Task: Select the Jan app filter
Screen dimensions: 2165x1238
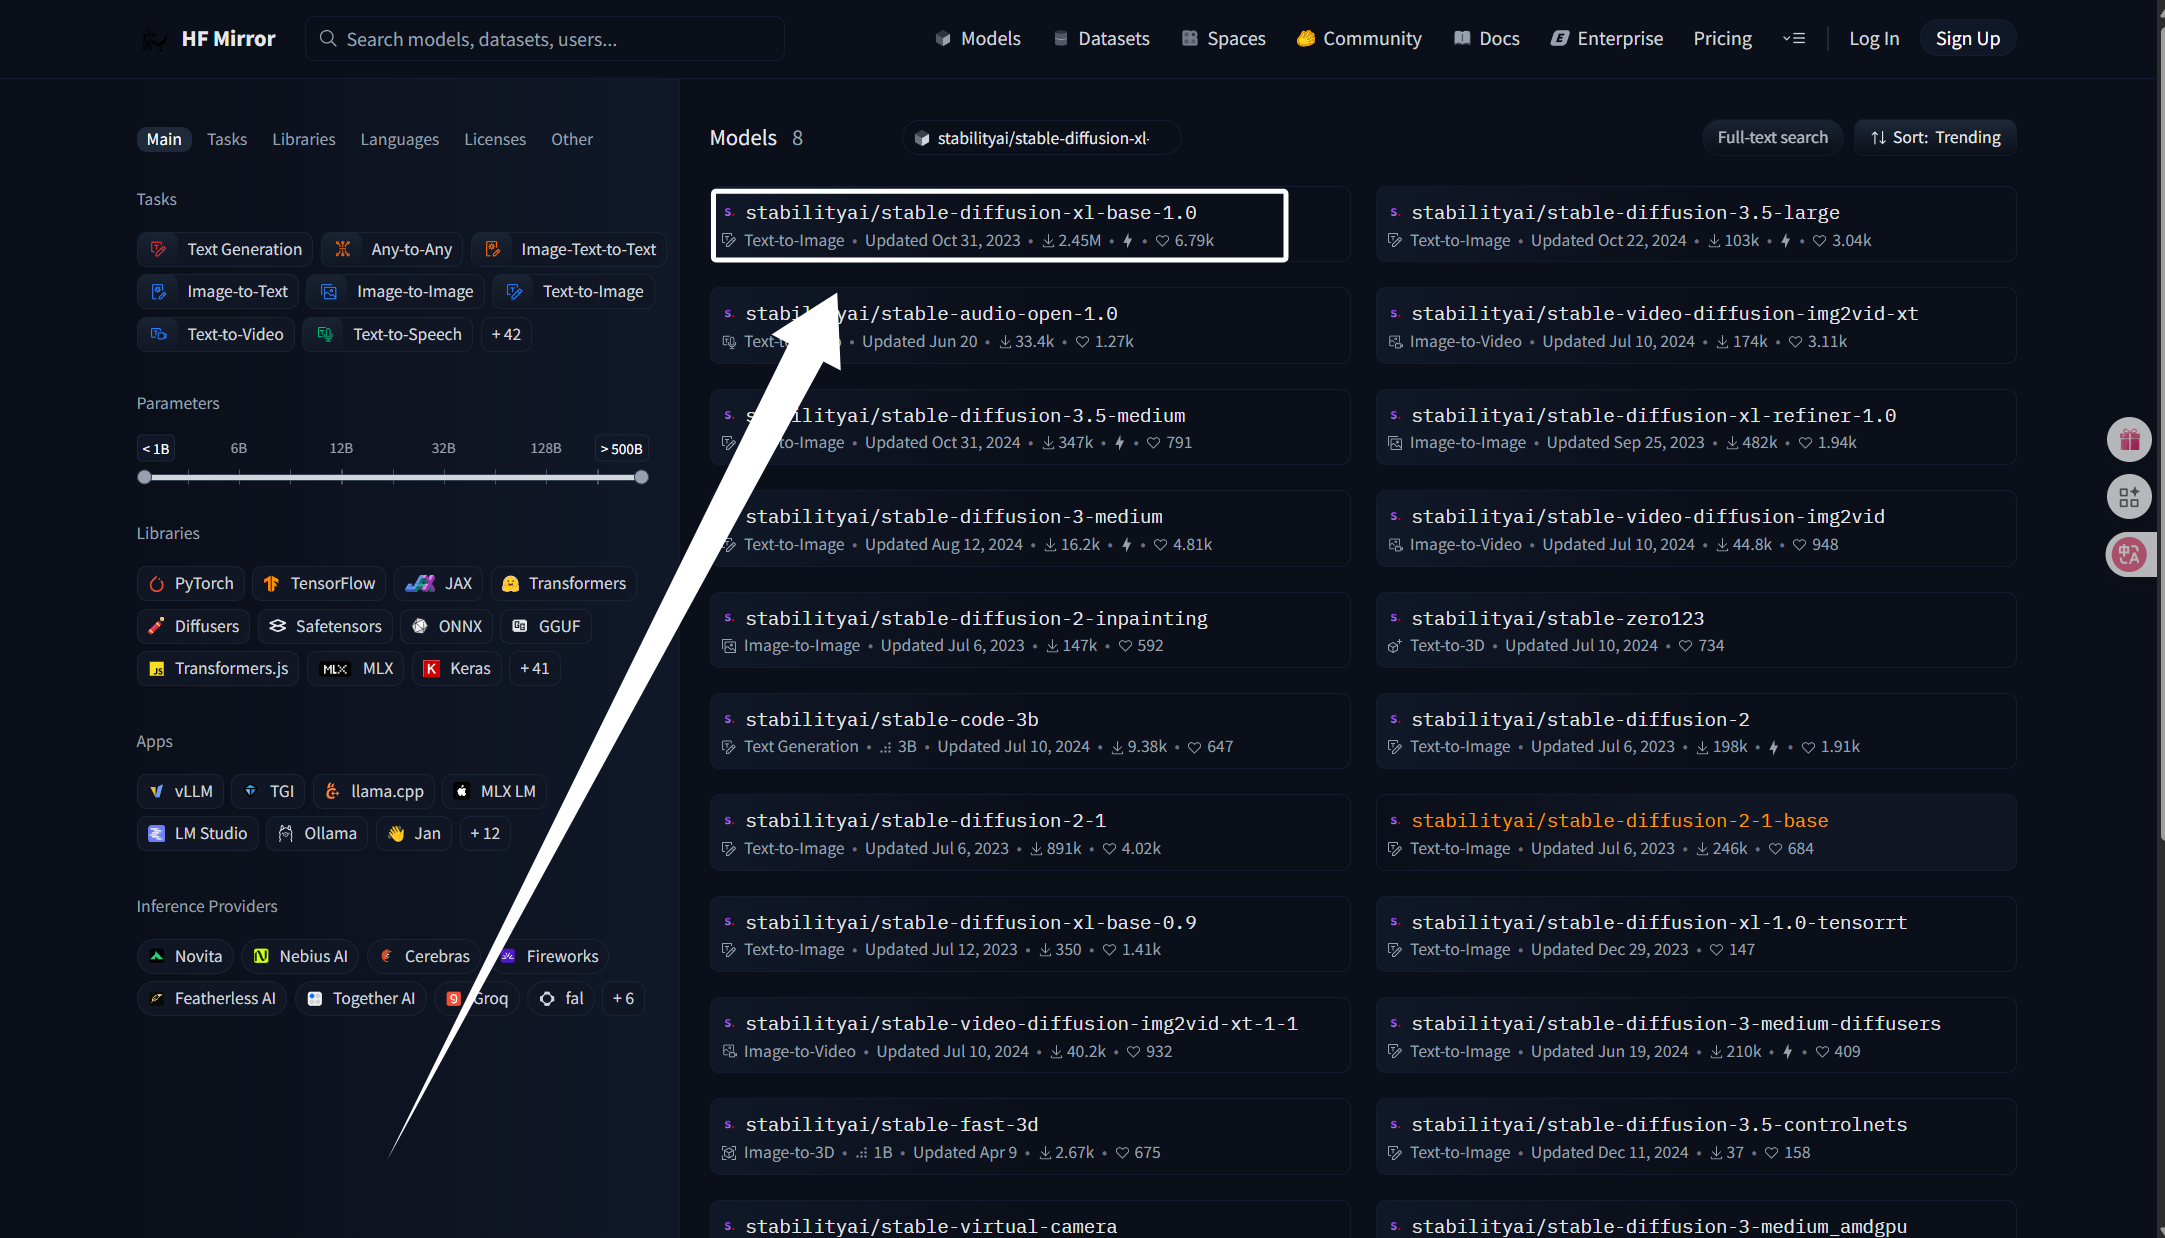Action: click(414, 833)
